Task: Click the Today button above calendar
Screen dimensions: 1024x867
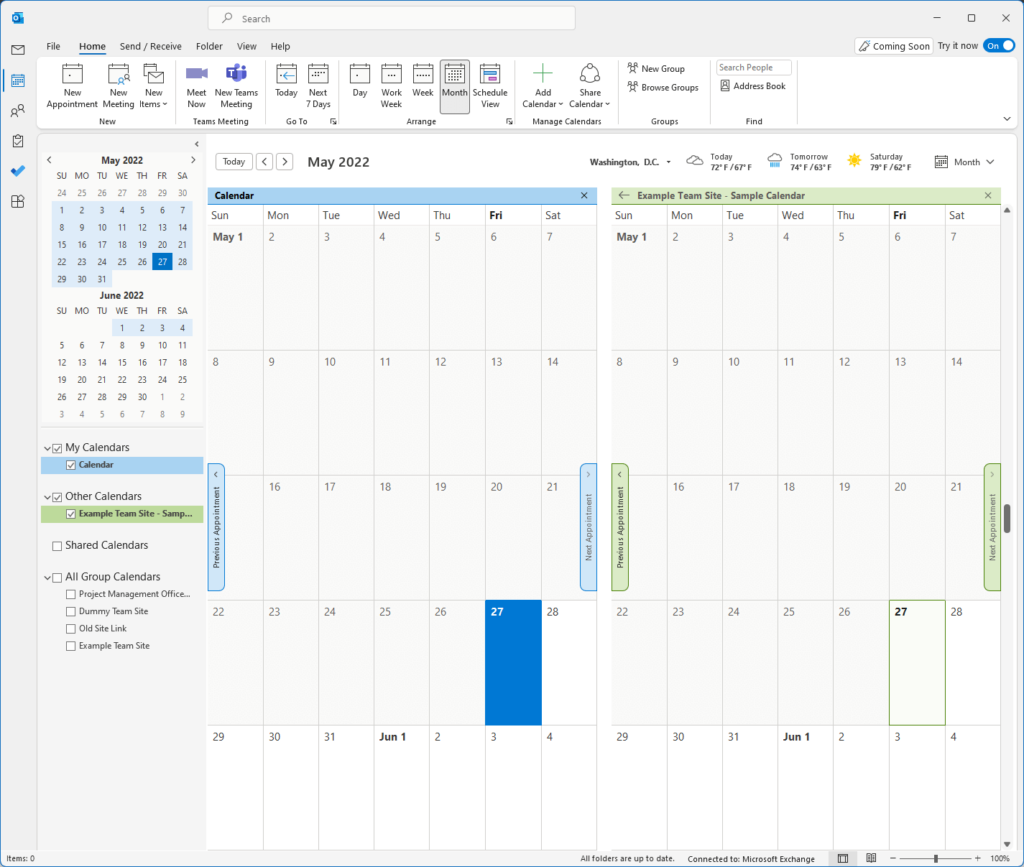Action: [x=234, y=162]
